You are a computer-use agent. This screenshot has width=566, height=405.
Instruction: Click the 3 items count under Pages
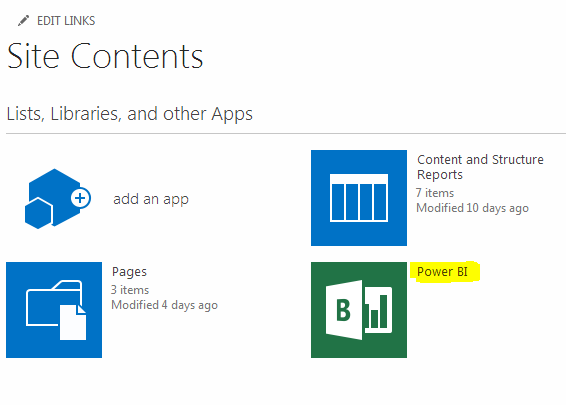pos(130,290)
